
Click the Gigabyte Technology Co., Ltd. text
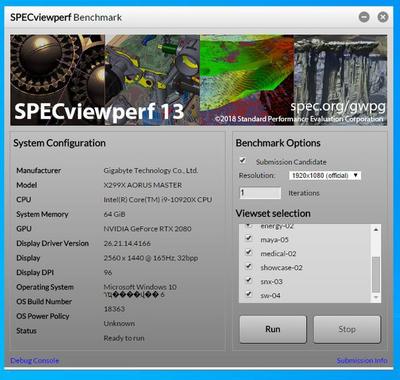151,171
